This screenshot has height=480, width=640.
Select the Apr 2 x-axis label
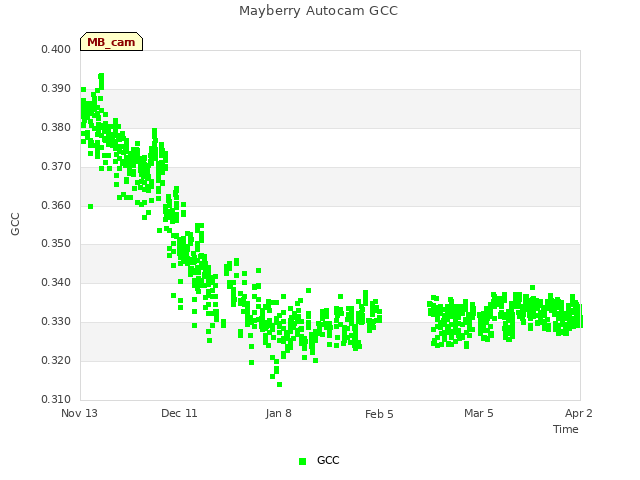[x=578, y=413]
